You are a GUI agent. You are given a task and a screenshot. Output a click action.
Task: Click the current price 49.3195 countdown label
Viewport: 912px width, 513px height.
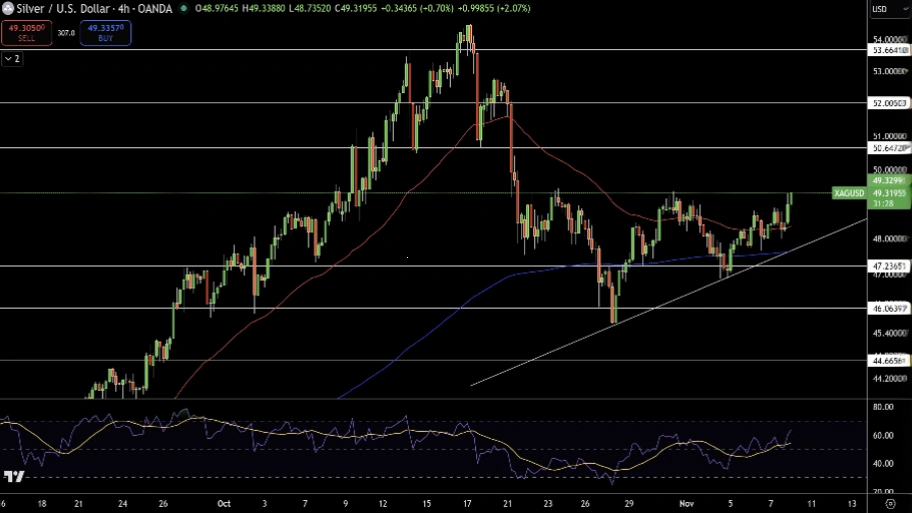[x=889, y=192]
